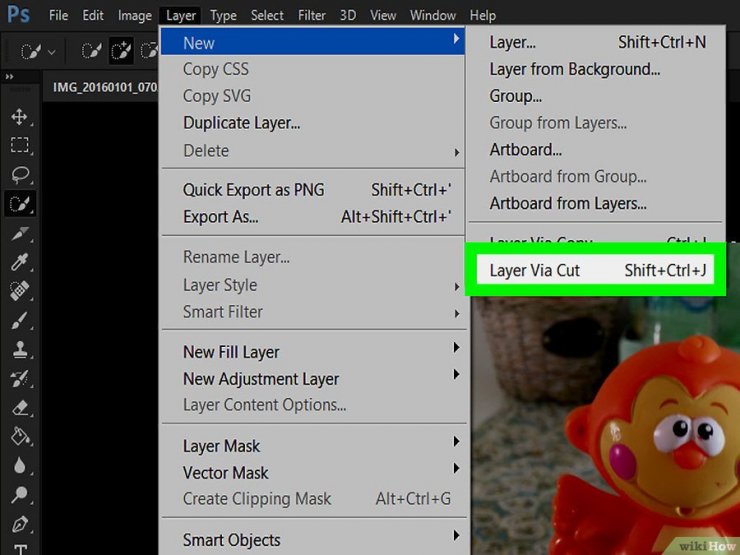Open the Filter menu
This screenshot has width=740, height=555.
coord(312,15)
